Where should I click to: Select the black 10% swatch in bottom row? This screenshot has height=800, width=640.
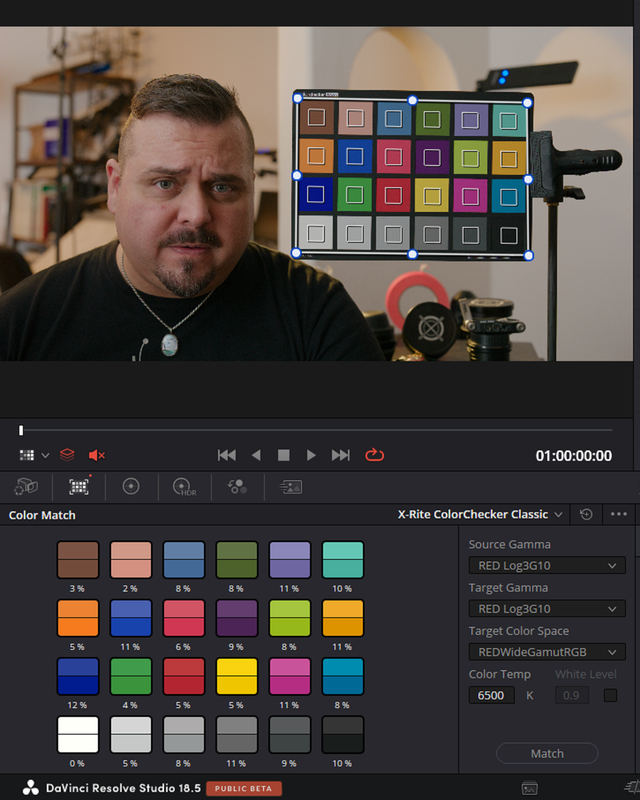pos(343,735)
